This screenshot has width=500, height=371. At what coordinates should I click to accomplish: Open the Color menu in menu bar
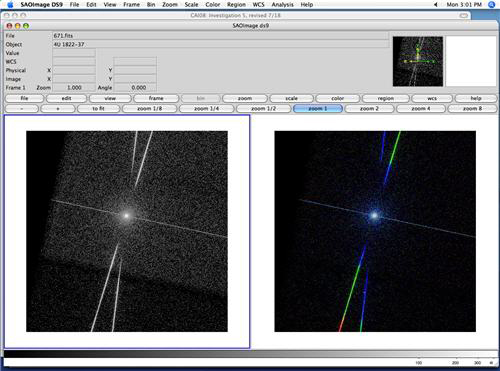213,5
